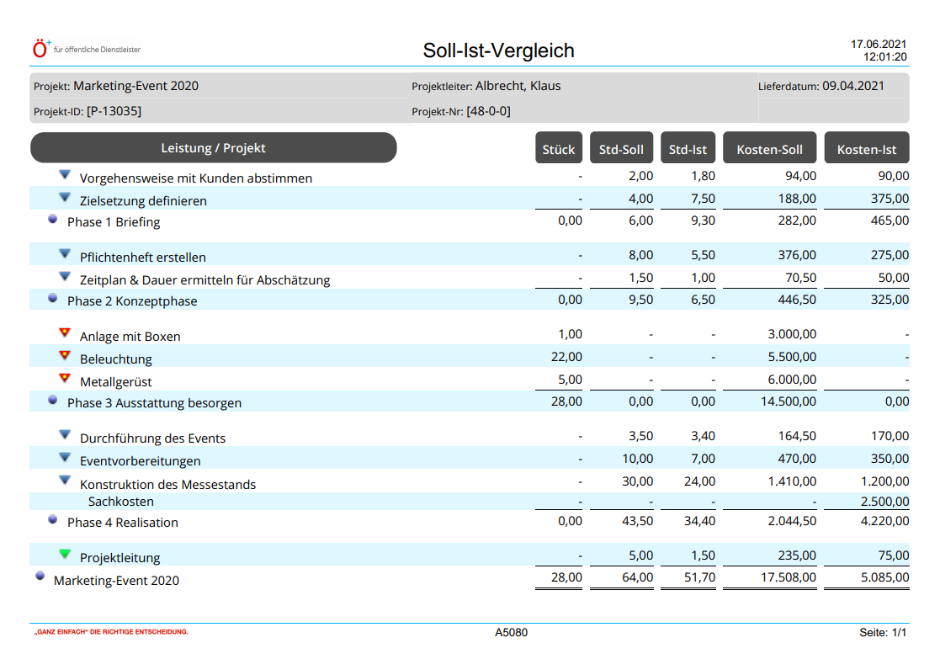Click the blue triangle beside Konstruktion des Messestands
The width and height of the screenshot is (940, 659).
65,480
